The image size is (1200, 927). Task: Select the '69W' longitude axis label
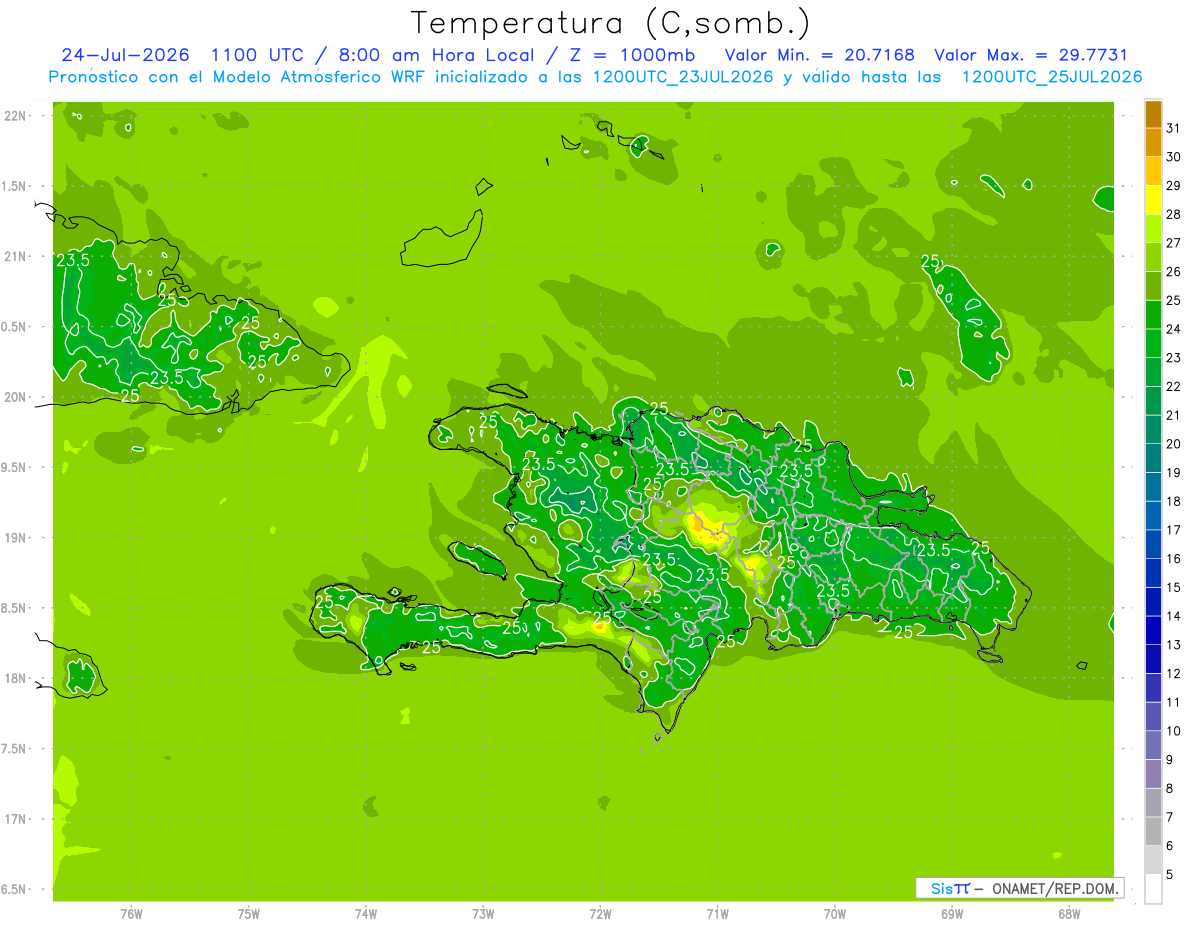952,914
